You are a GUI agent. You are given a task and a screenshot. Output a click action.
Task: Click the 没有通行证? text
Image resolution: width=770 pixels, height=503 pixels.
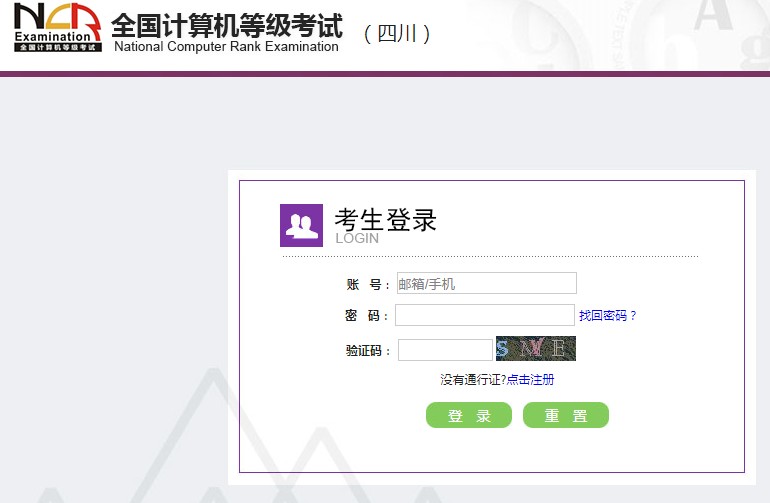(x=473, y=380)
